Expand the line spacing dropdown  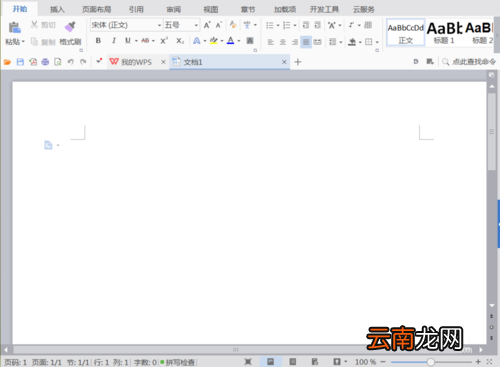pos(341,42)
